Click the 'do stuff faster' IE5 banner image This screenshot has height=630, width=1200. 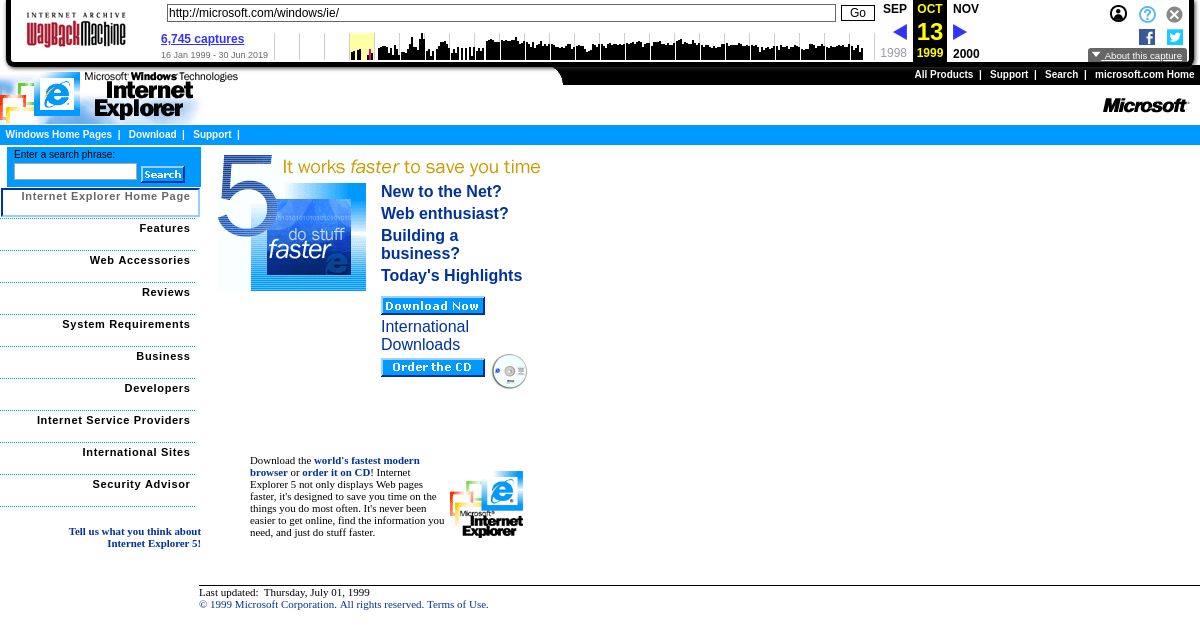pyautogui.click(x=293, y=224)
